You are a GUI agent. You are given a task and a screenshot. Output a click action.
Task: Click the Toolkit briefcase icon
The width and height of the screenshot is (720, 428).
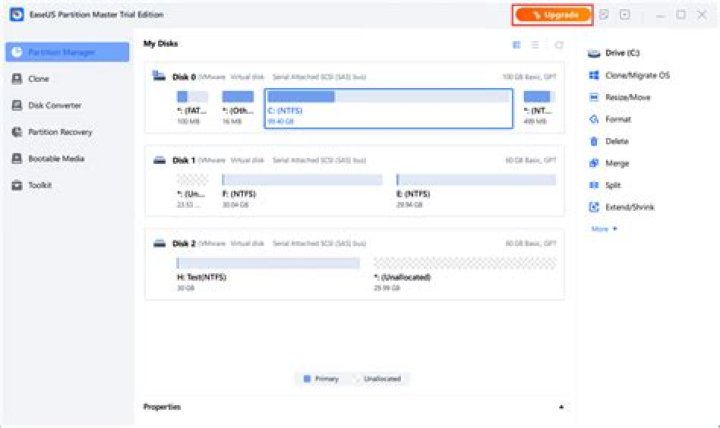point(17,186)
